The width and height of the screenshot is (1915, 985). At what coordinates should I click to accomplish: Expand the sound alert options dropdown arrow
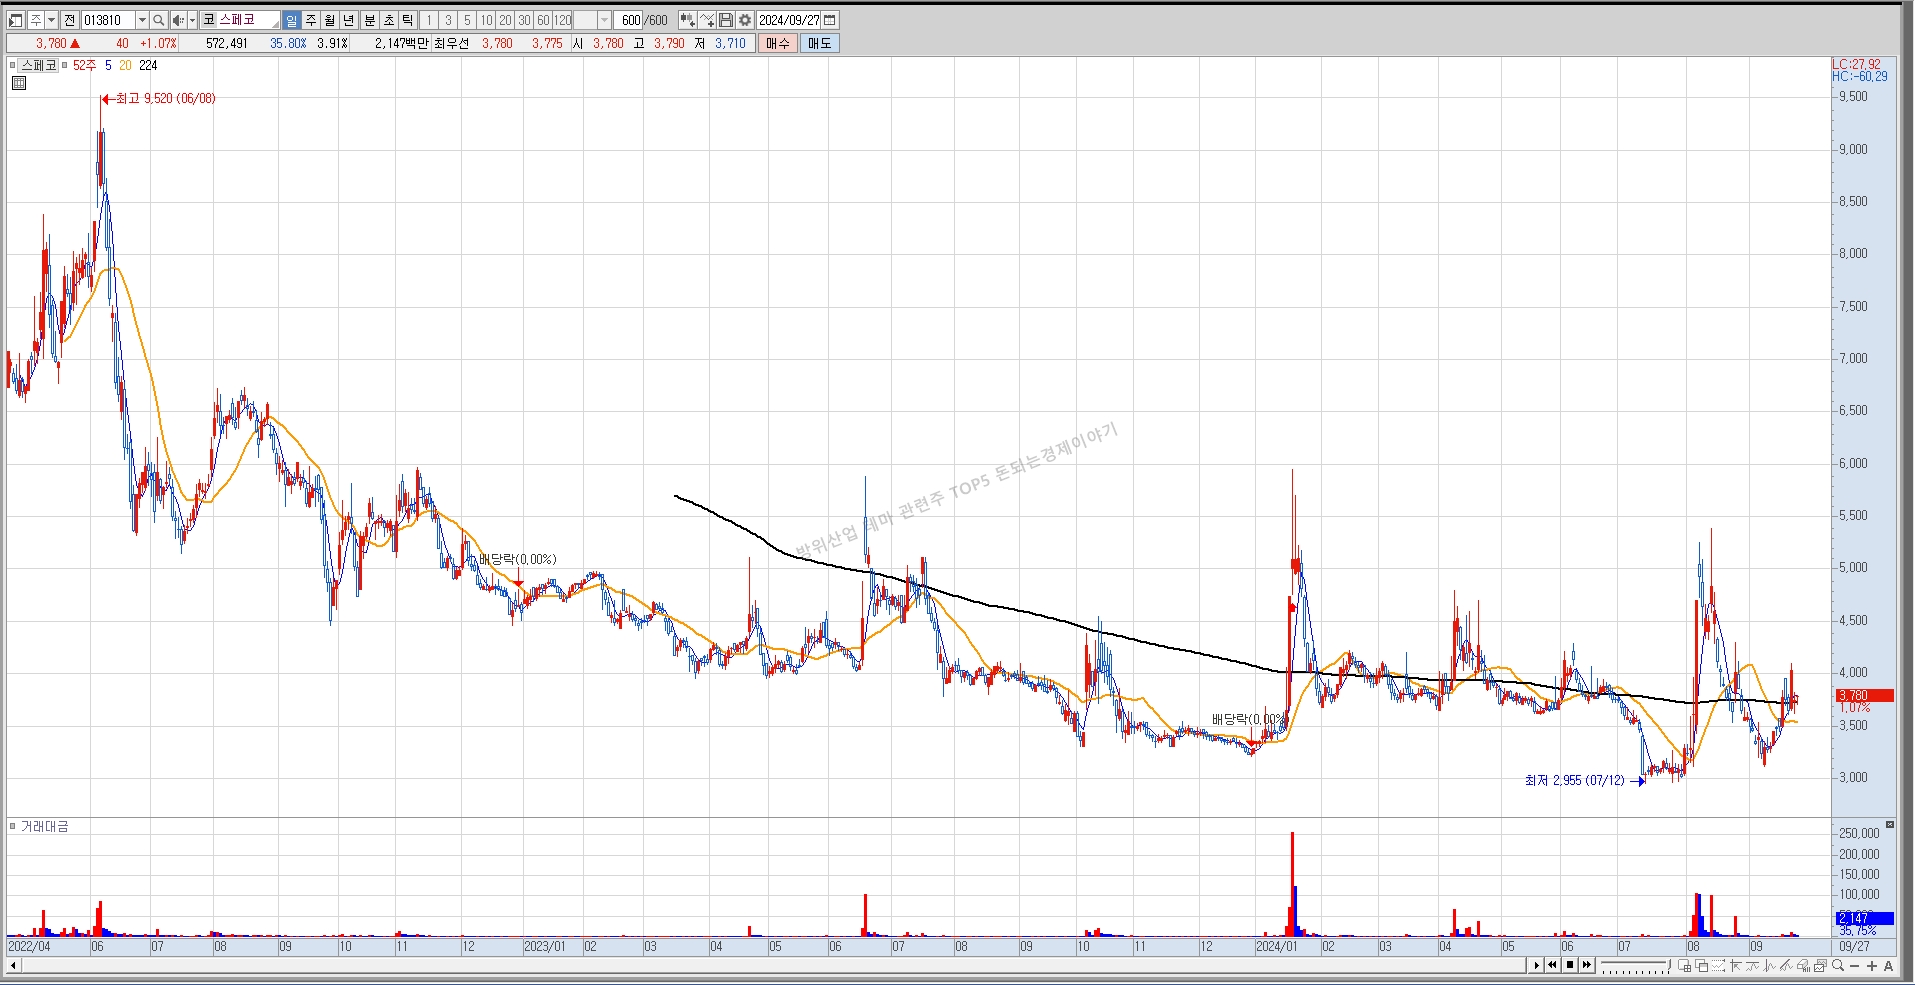[192, 20]
